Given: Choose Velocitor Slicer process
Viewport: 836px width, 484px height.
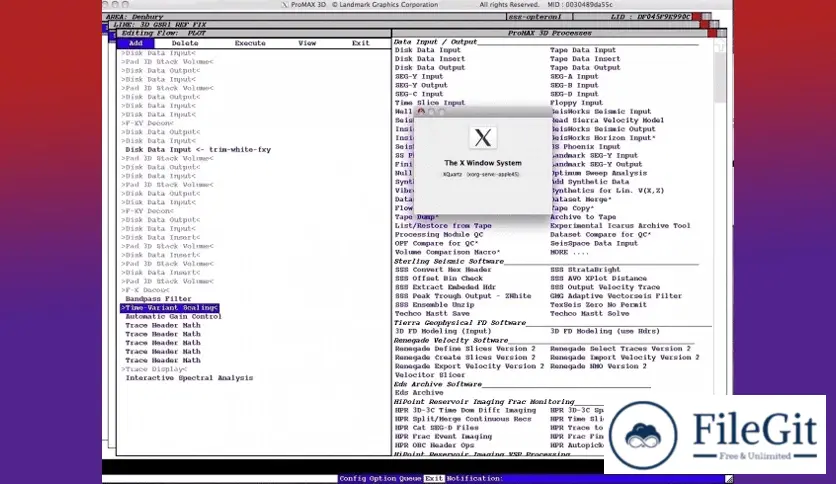Looking at the screenshot, I should [x=430, y=375].
